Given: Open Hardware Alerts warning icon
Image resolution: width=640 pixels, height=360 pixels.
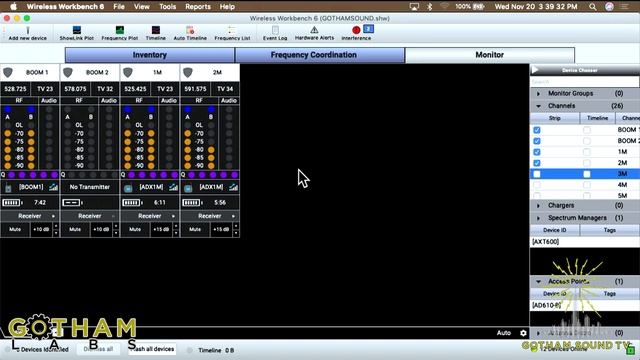Looking at the screenshot, I should (314, 30).
